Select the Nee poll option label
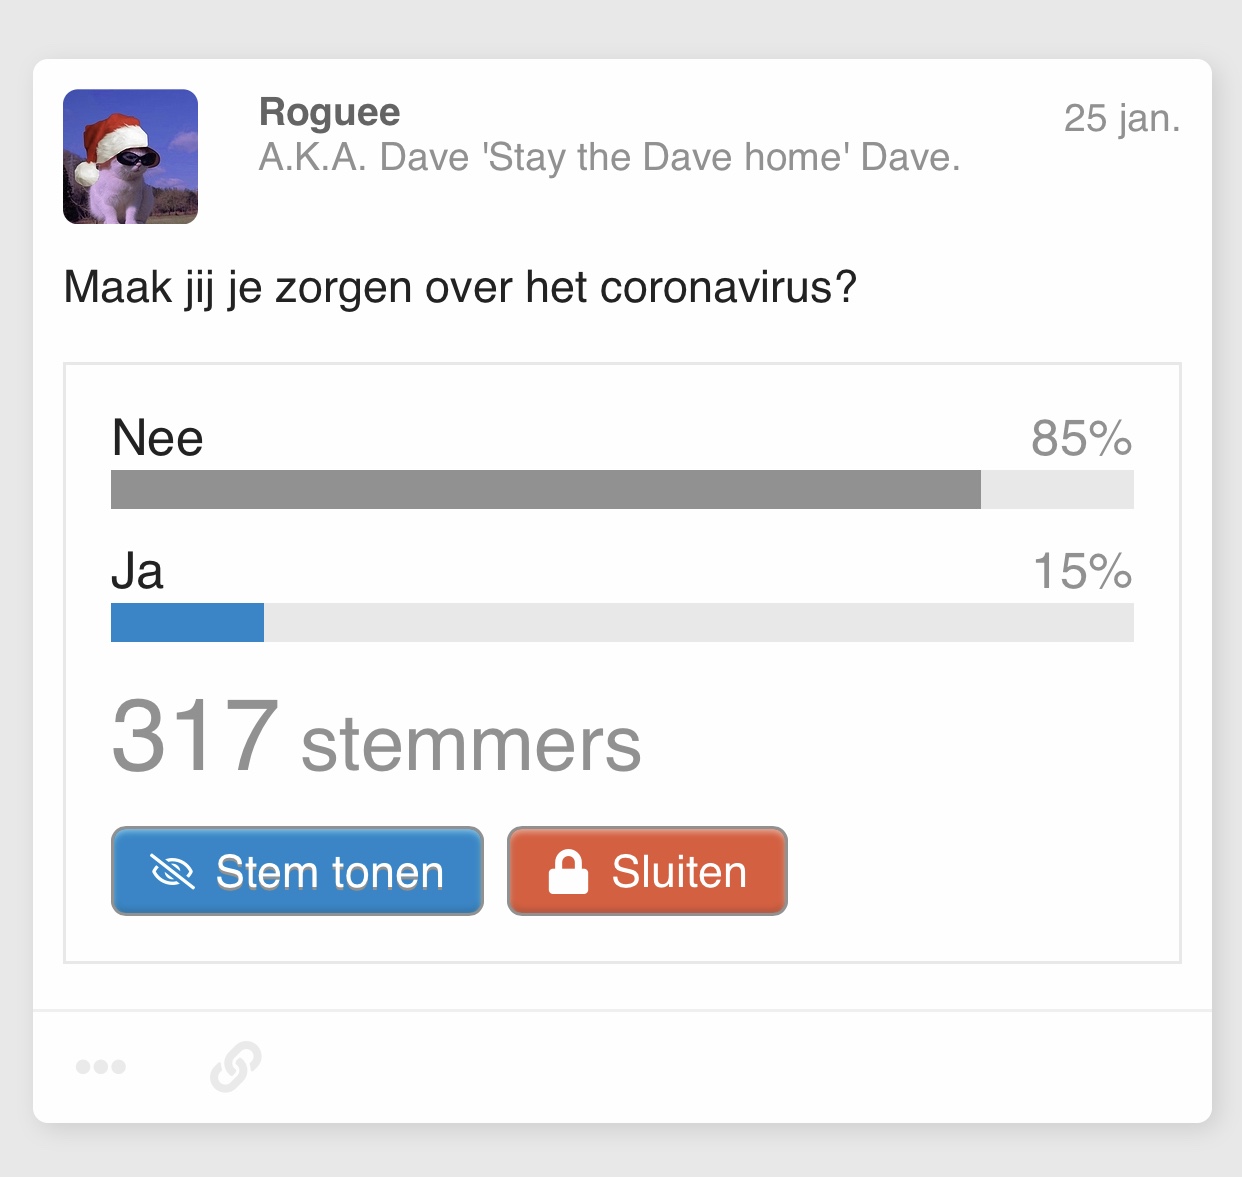 (x=158, y=438)
